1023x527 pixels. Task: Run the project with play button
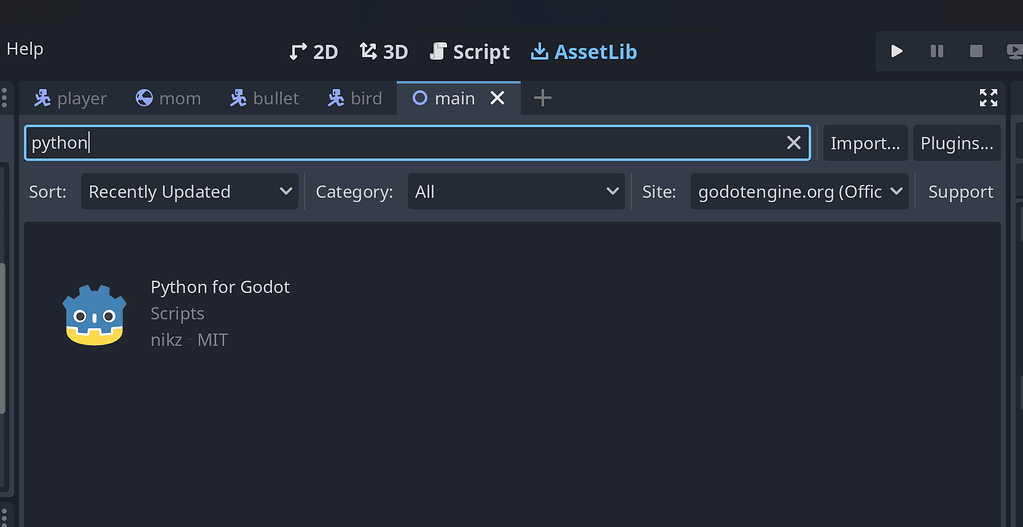point(897,51)
